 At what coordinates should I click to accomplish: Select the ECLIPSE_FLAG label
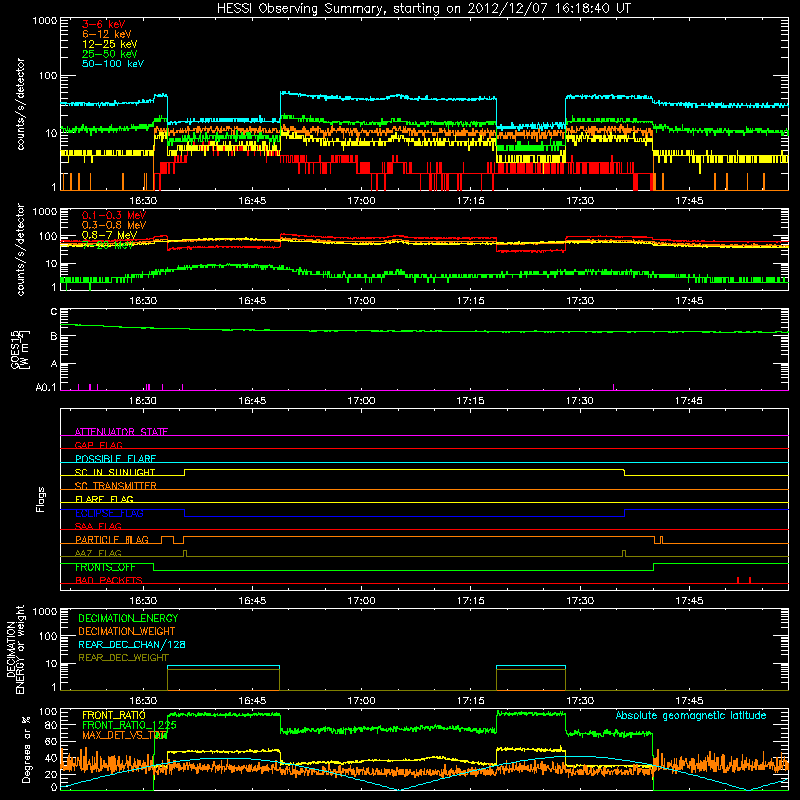click(109, 513)
